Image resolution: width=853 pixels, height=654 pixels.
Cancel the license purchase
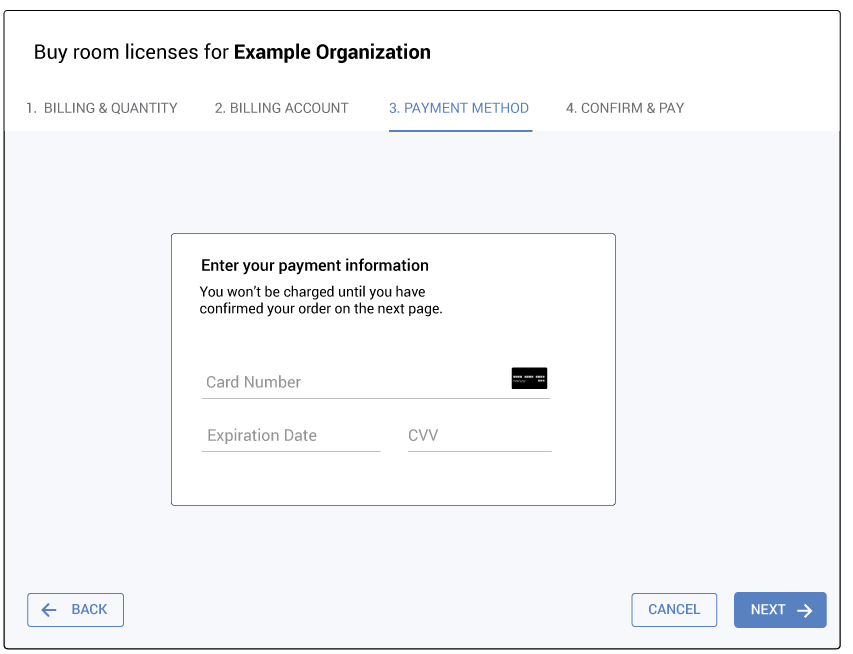click(x=674, y=610)
